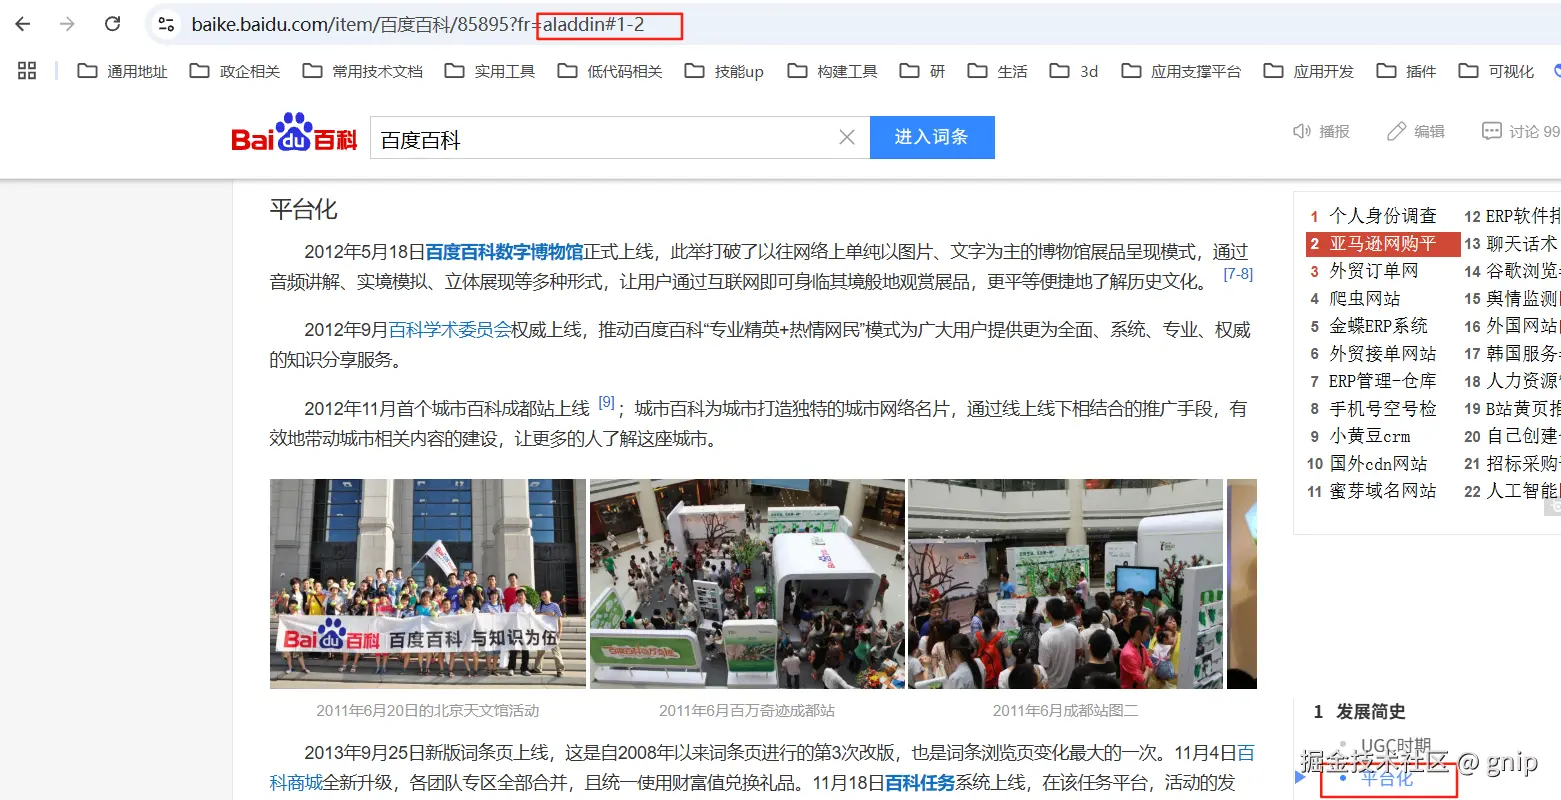This screenshot has height=800, width=1561.
Task: Click caption 2011年6月百万奇迹成都站
Action: (x=747, y=711)
